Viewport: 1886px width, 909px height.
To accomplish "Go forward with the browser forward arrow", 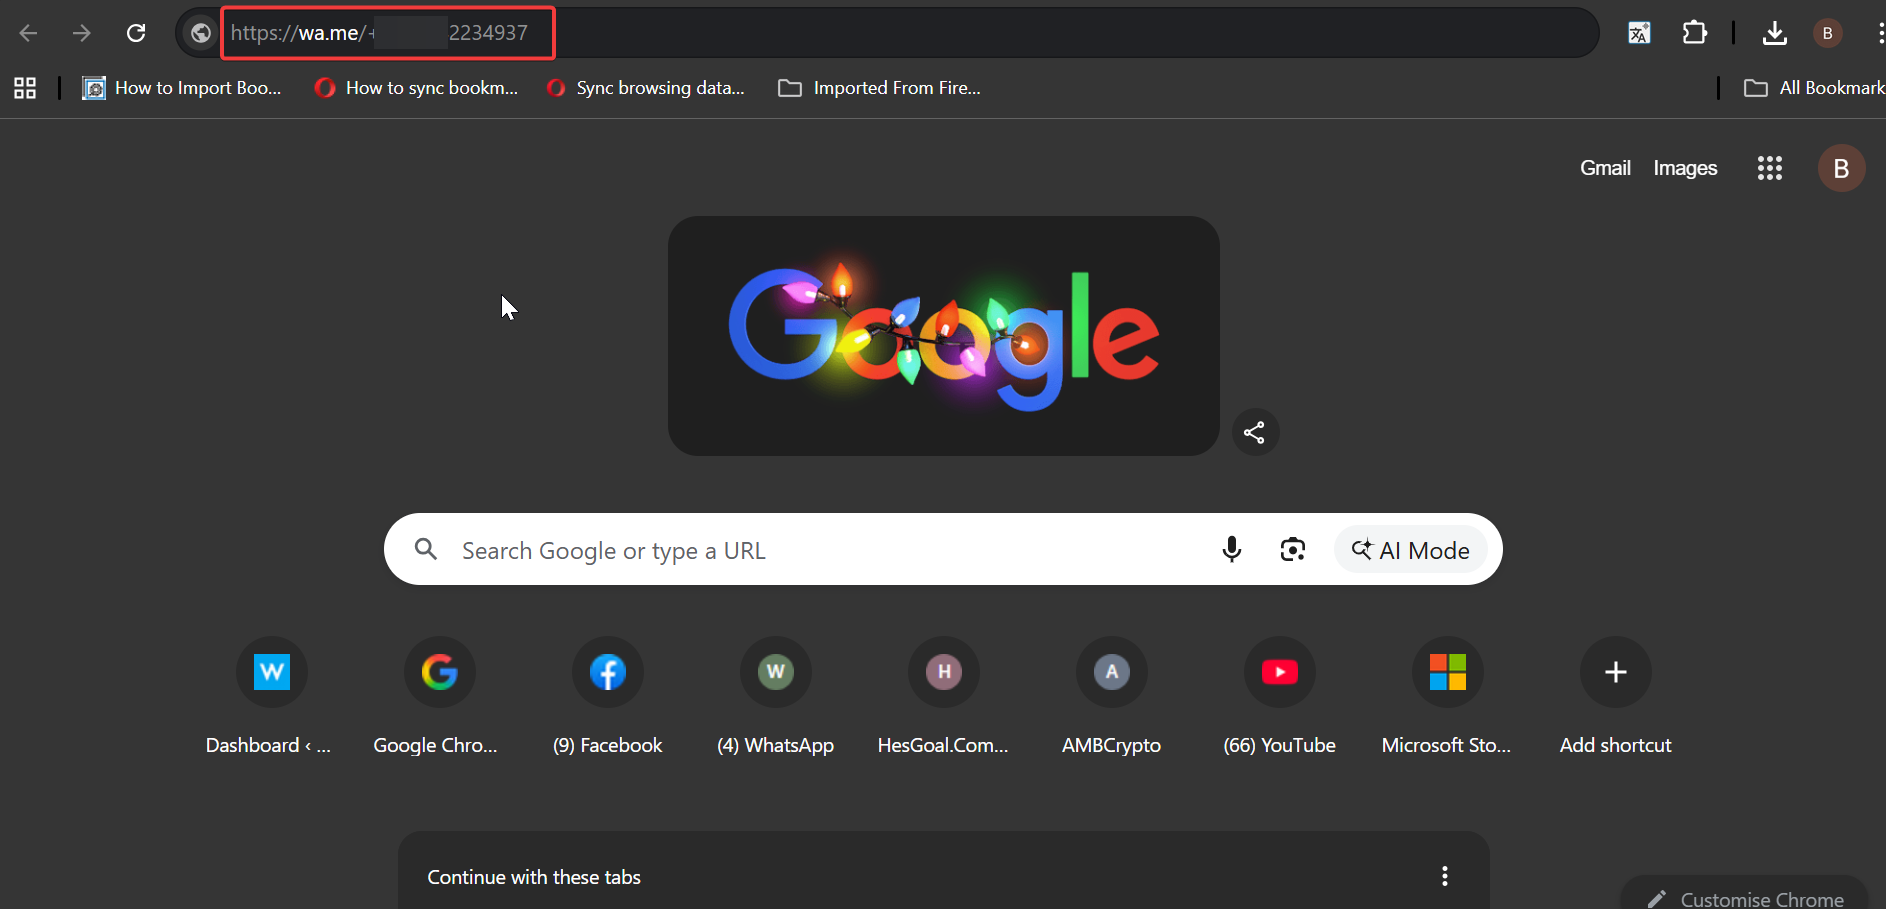I will 82,33.
